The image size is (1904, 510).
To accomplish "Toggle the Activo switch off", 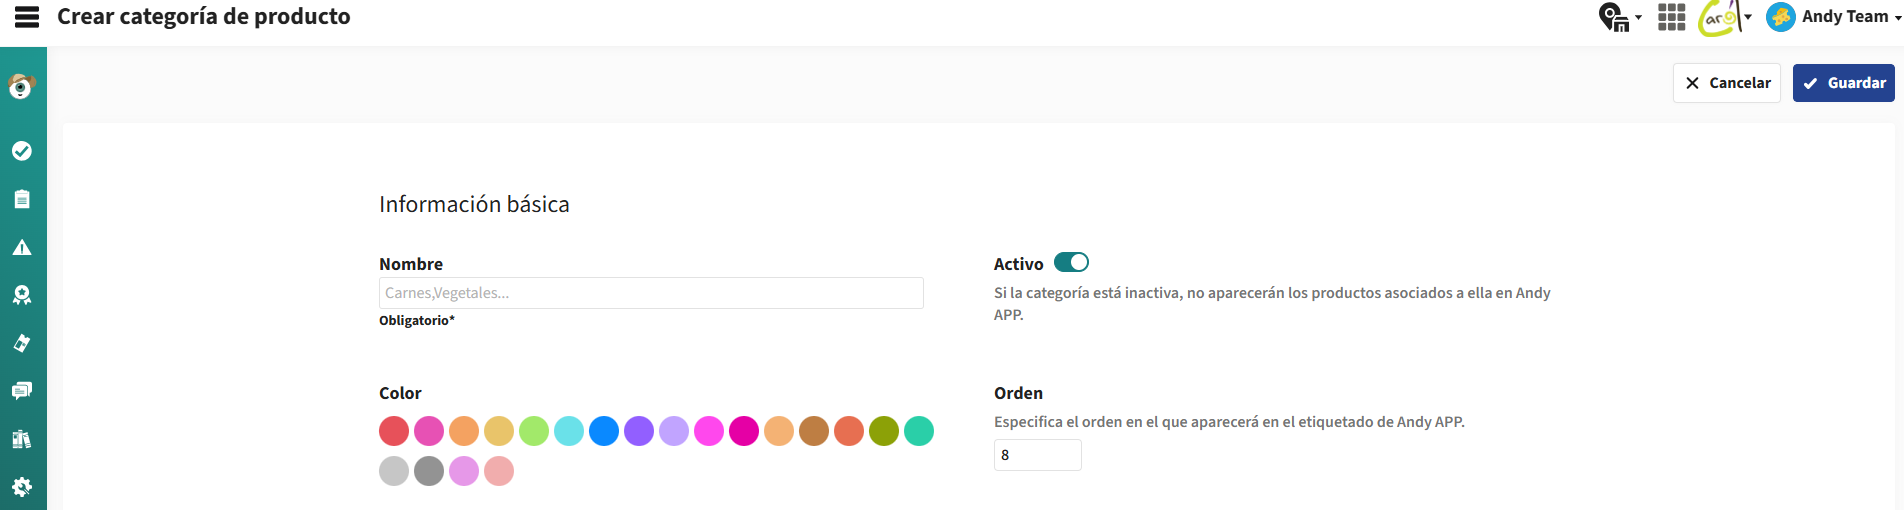I will click(x=1071, y=262).
